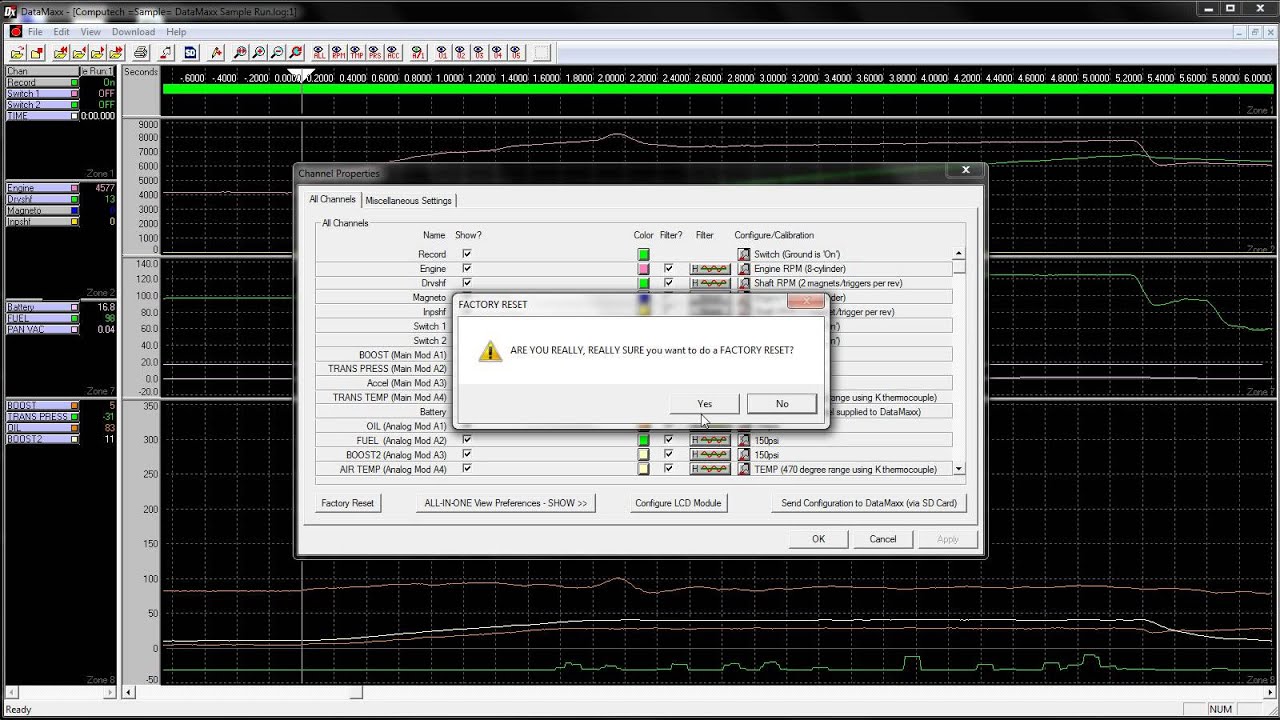Click the eye icon labeled U4
This screenshot has width=1280, height=720.
[497, 52]
